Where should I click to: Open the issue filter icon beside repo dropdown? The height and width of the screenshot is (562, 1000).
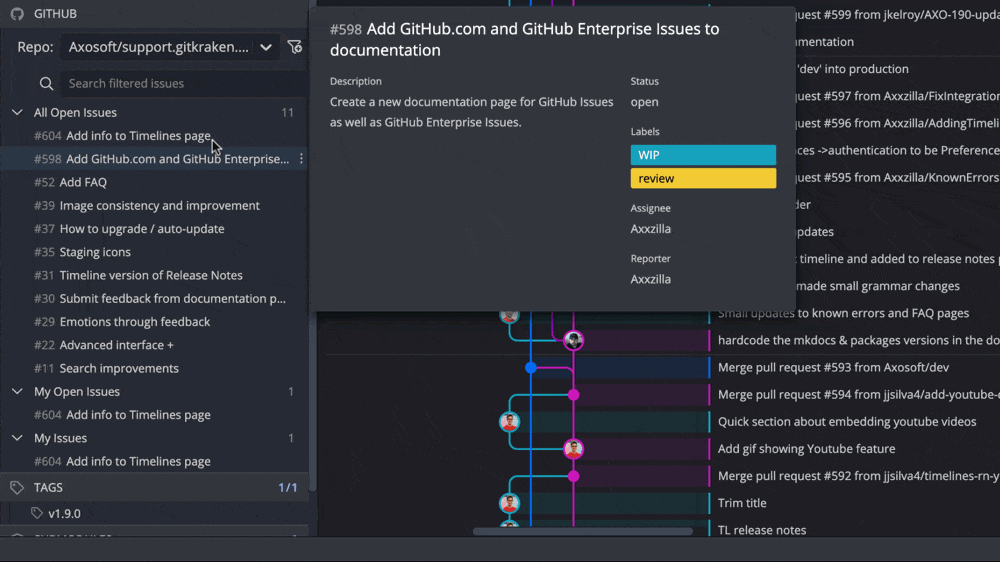pyautogui.click(x=295, y=47)
